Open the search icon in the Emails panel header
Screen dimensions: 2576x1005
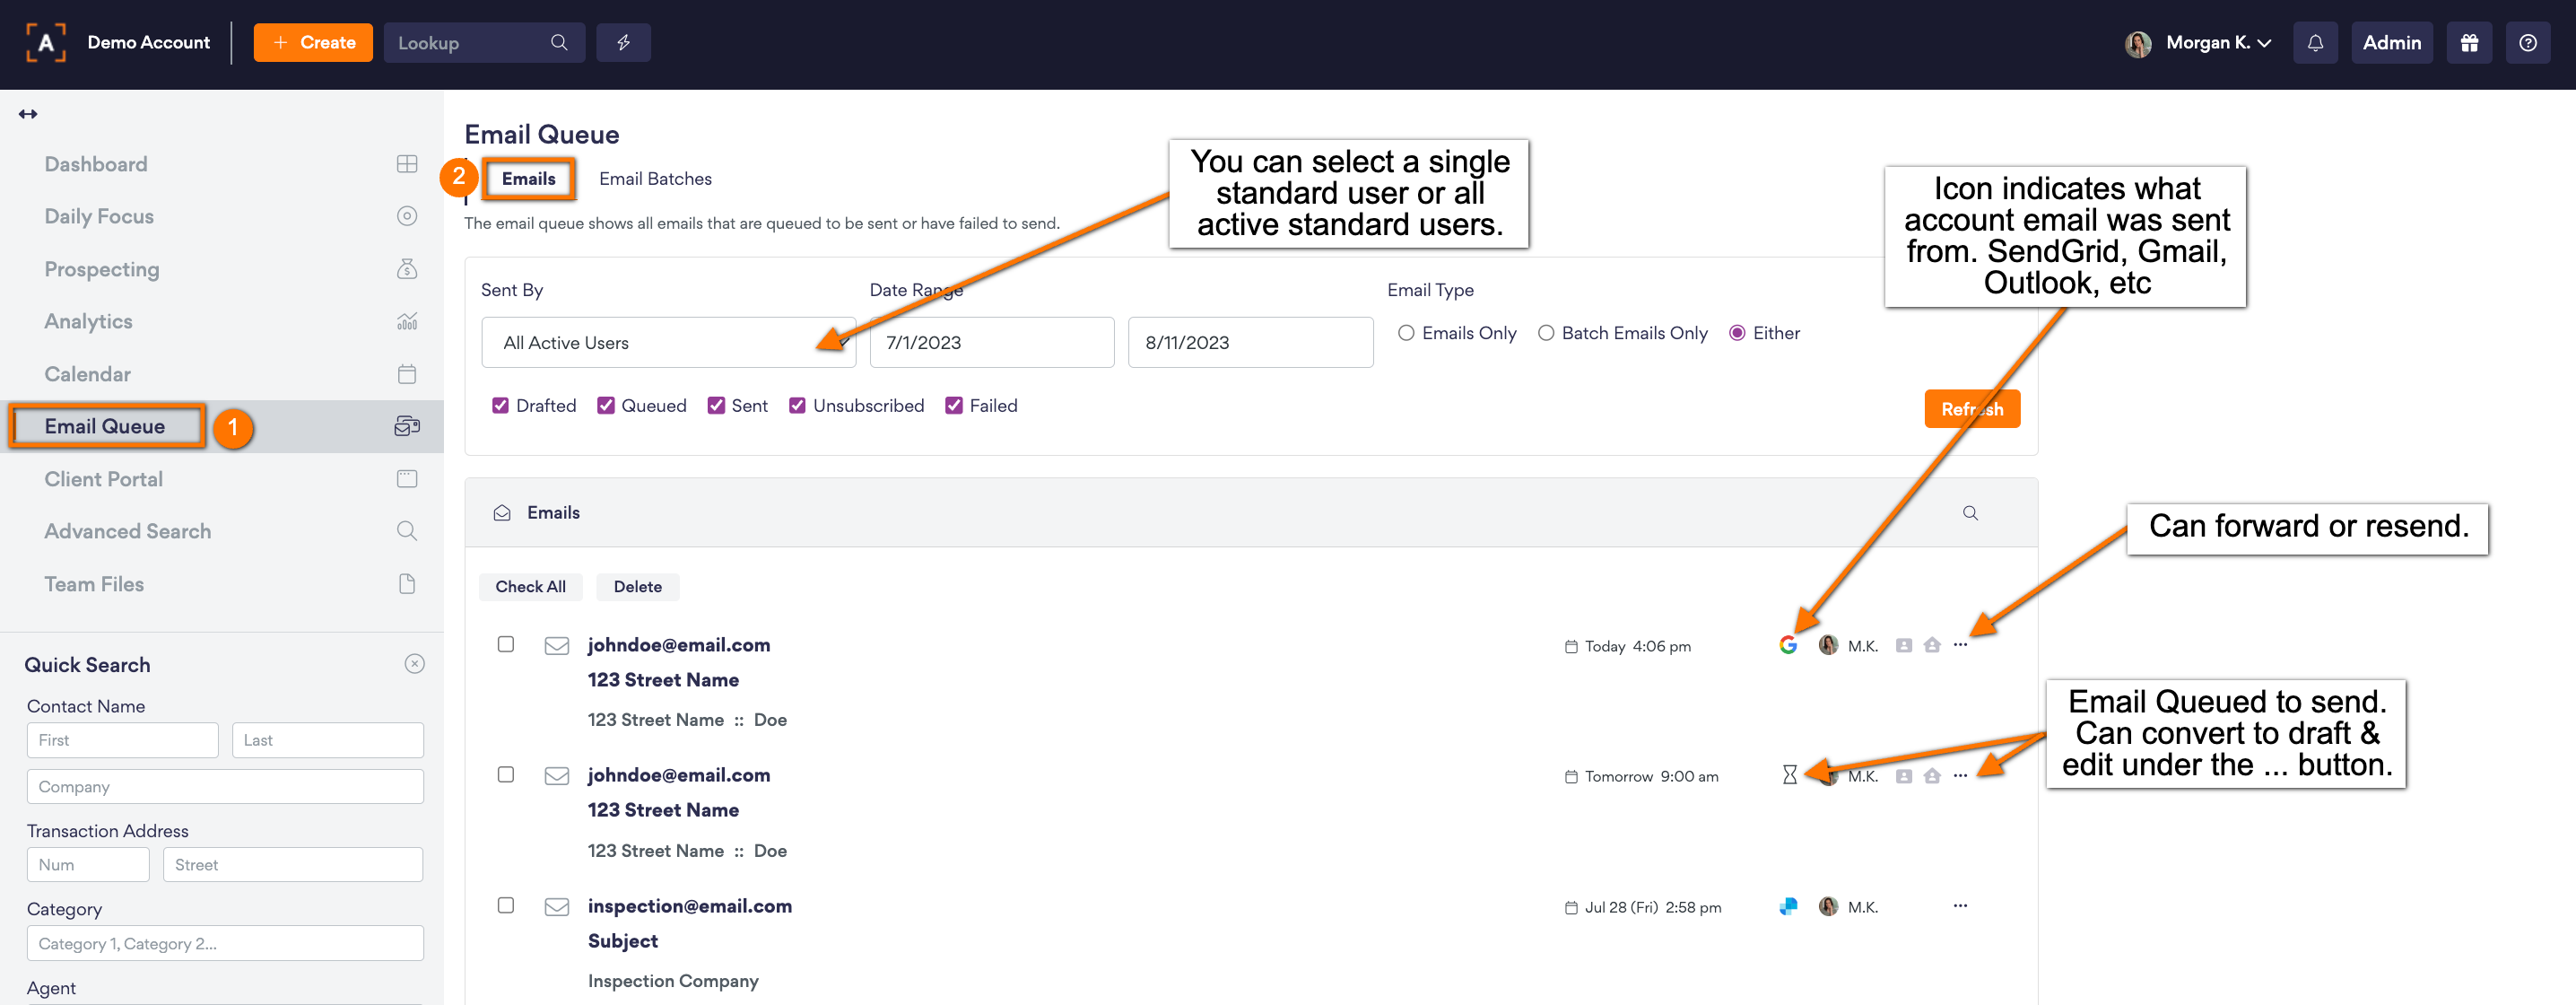[1969, 512]
